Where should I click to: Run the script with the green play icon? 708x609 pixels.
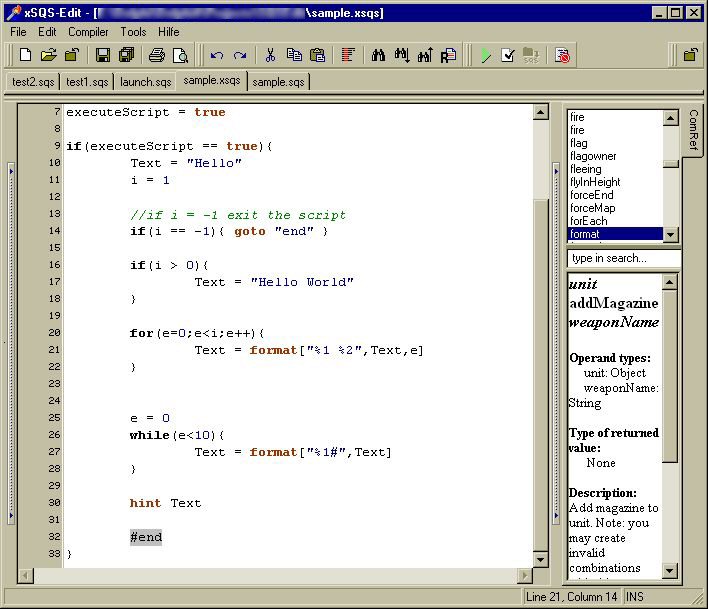[x=486, y=56]
